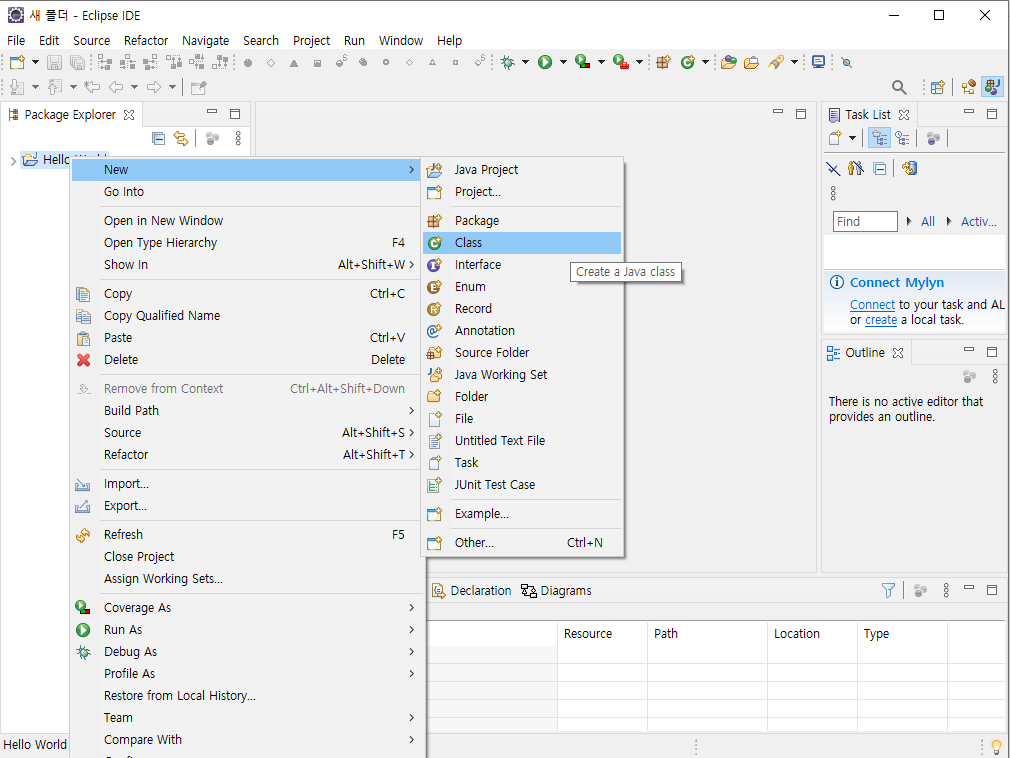Open the Window menu
1010x758 pixels.
(401, 41)
